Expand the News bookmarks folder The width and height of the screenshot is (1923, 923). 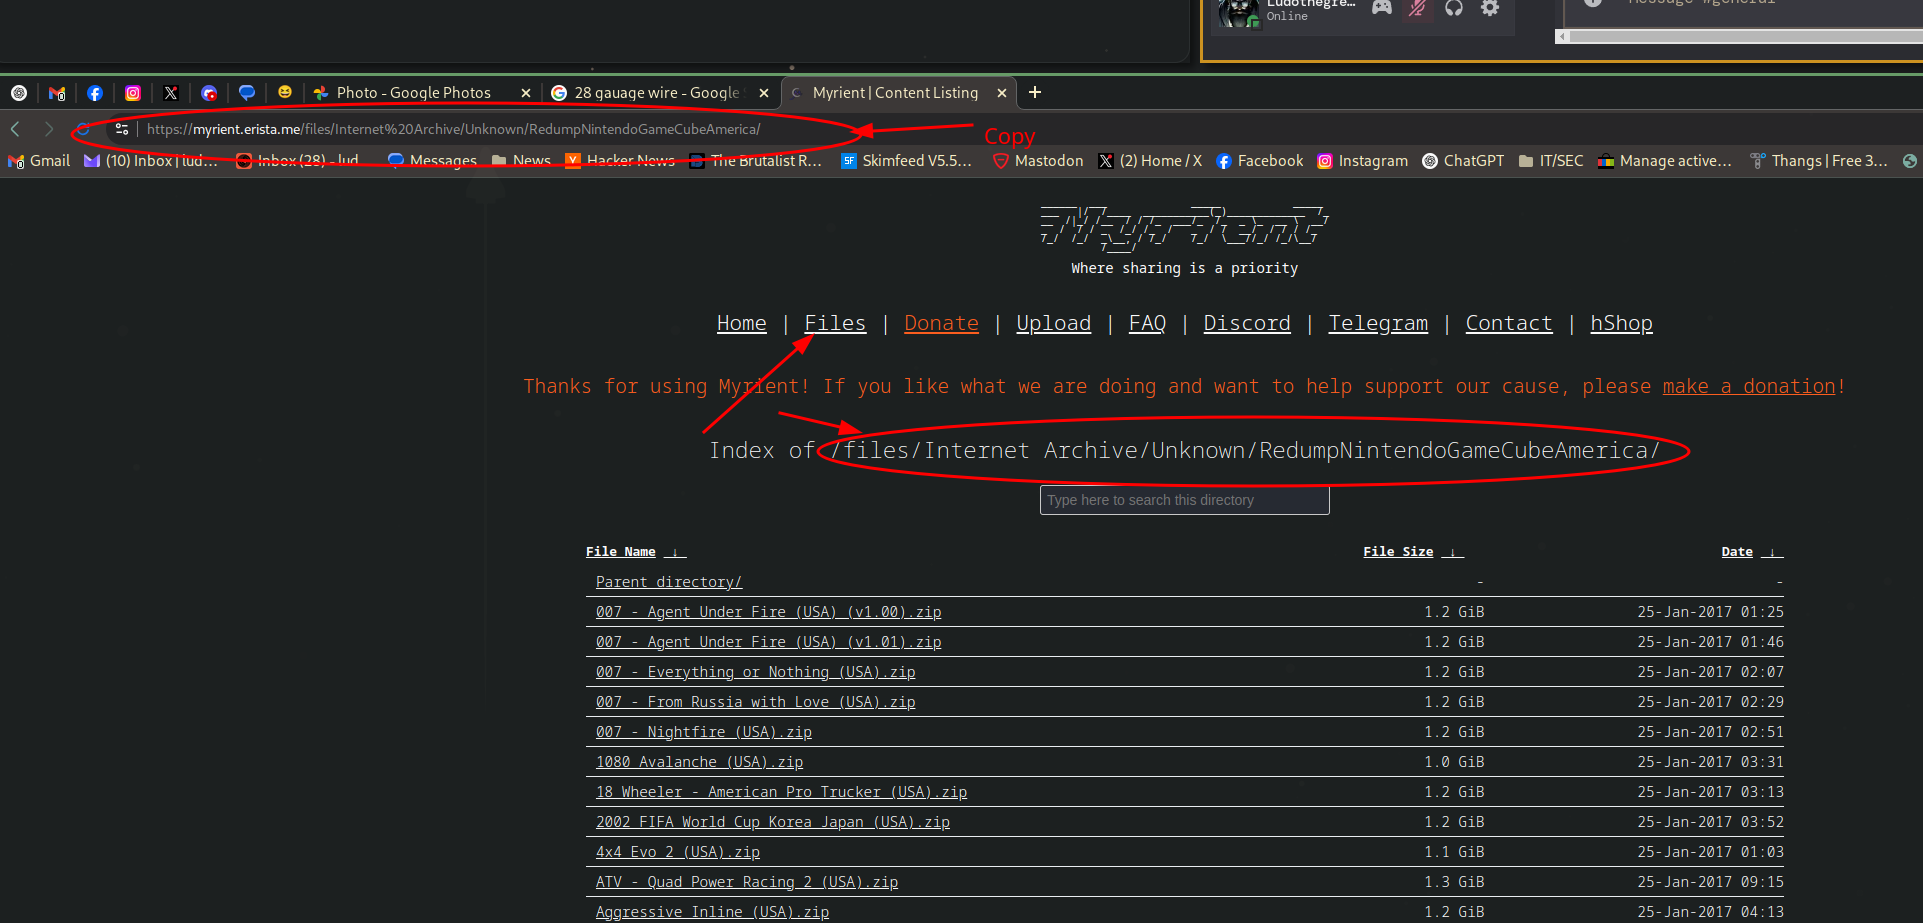522,161
